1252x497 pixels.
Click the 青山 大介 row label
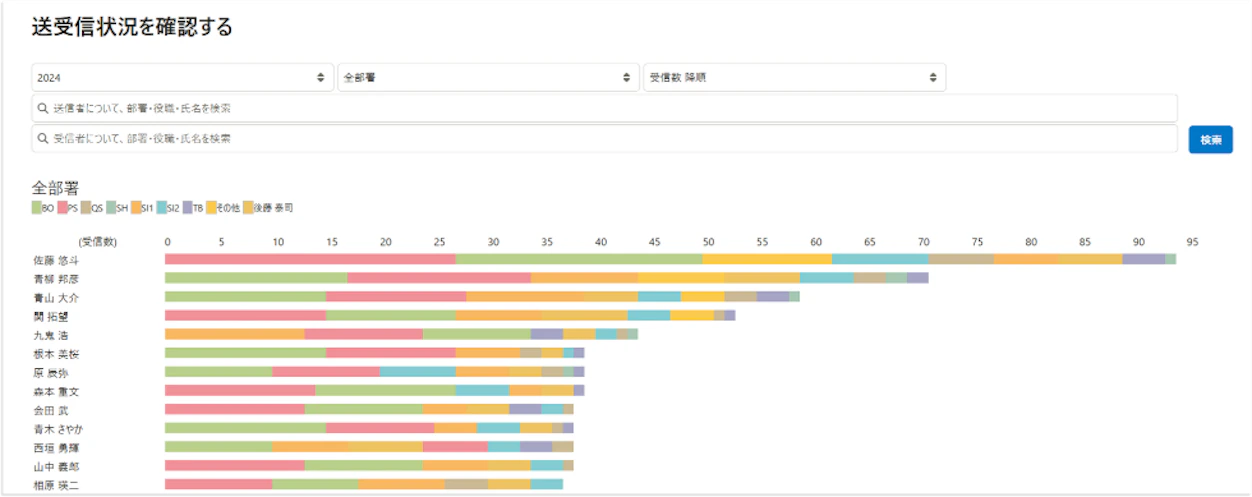click(x=55, y=297)
